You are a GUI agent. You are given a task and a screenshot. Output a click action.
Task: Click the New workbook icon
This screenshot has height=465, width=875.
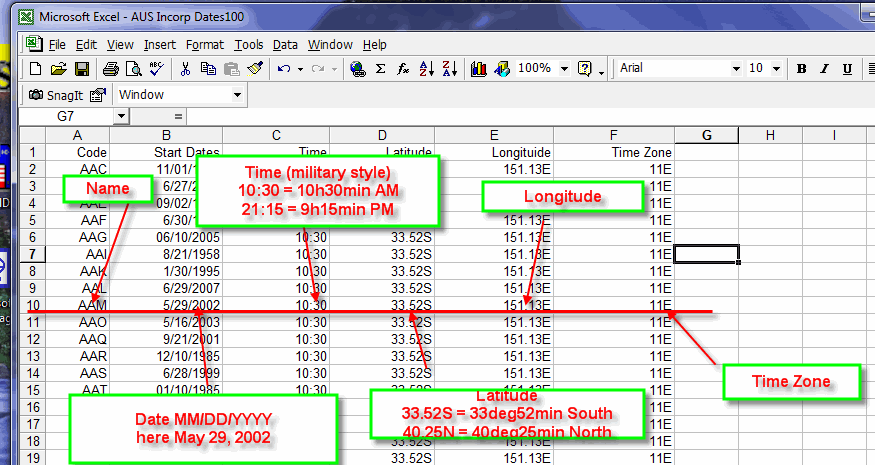(35, 69)
